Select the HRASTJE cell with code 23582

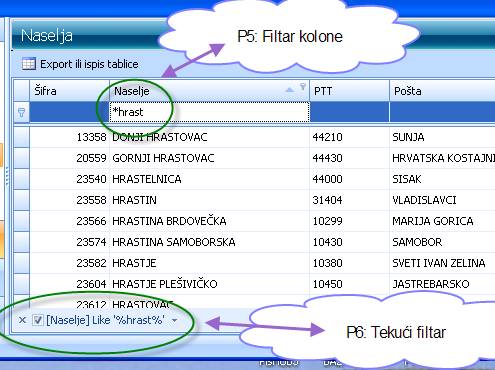tap(210, 263)
